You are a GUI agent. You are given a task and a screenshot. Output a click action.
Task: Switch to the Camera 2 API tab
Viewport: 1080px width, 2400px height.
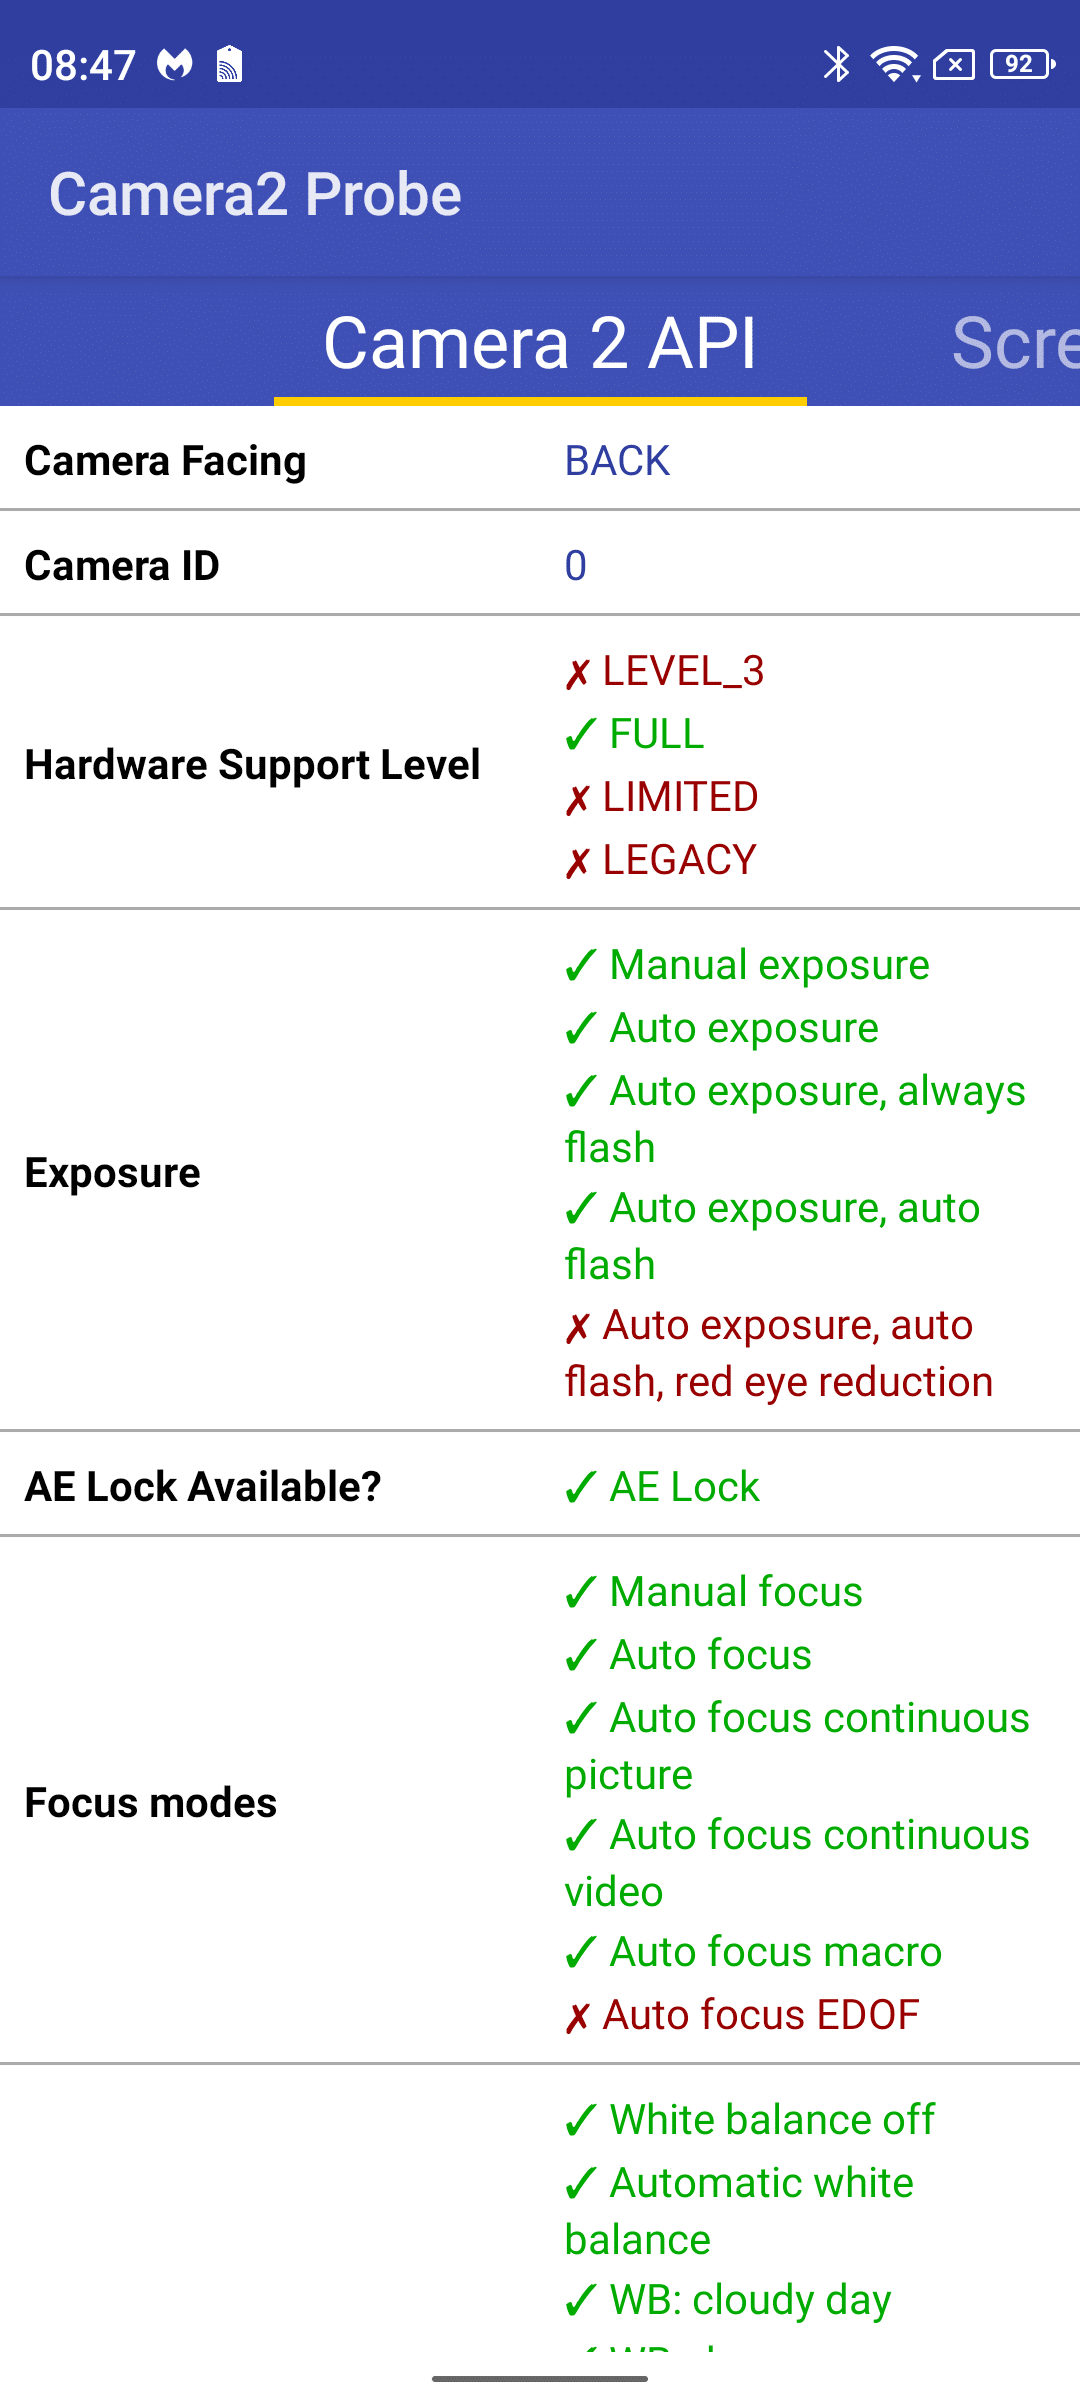pyautogui.click(x=540, y=343)
